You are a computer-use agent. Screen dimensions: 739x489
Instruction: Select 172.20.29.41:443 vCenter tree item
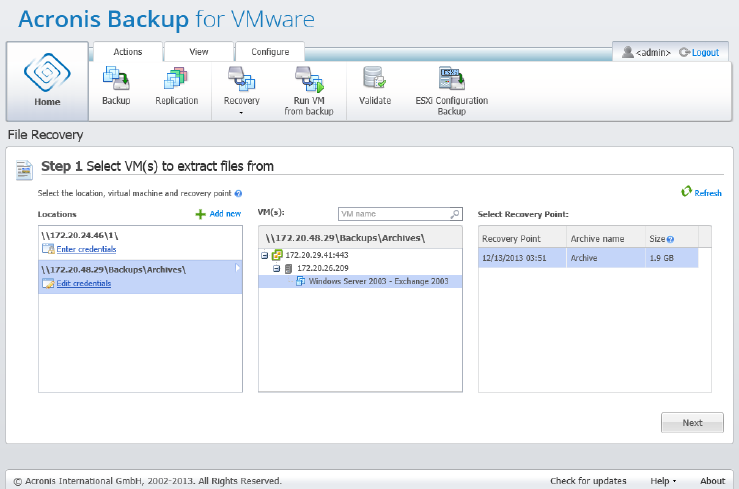[317, 255]
